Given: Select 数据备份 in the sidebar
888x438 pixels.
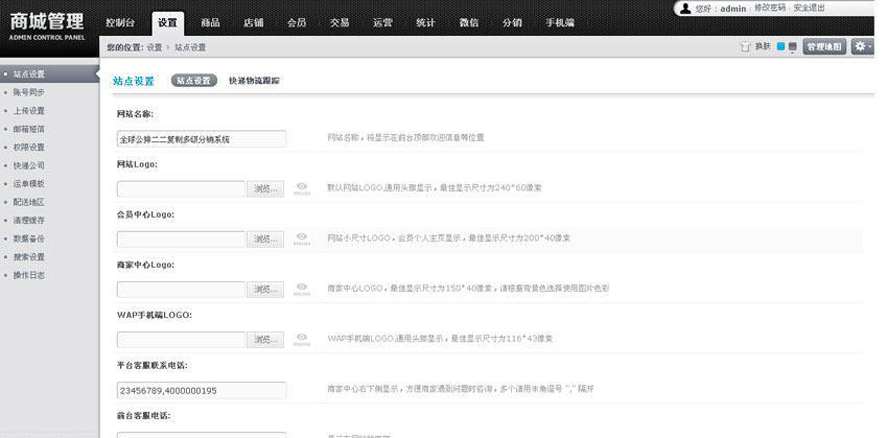Looking at the screenshot, I should [29, 239].
